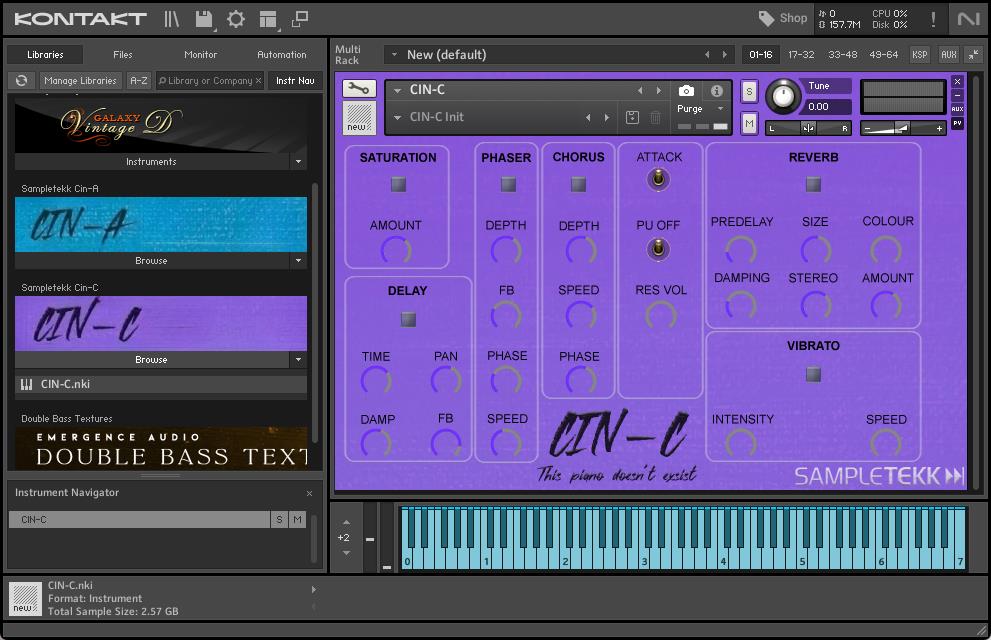Click the camera snapshot icon
The width and height of the screenshot is (991, 640).
(x=686, y=91)
